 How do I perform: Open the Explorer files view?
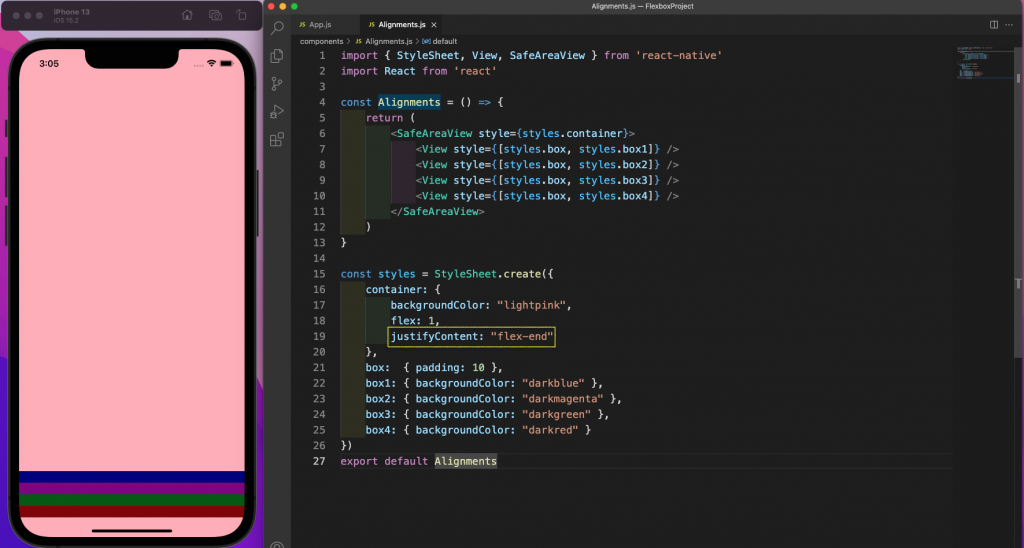click(x=277, y=56)
